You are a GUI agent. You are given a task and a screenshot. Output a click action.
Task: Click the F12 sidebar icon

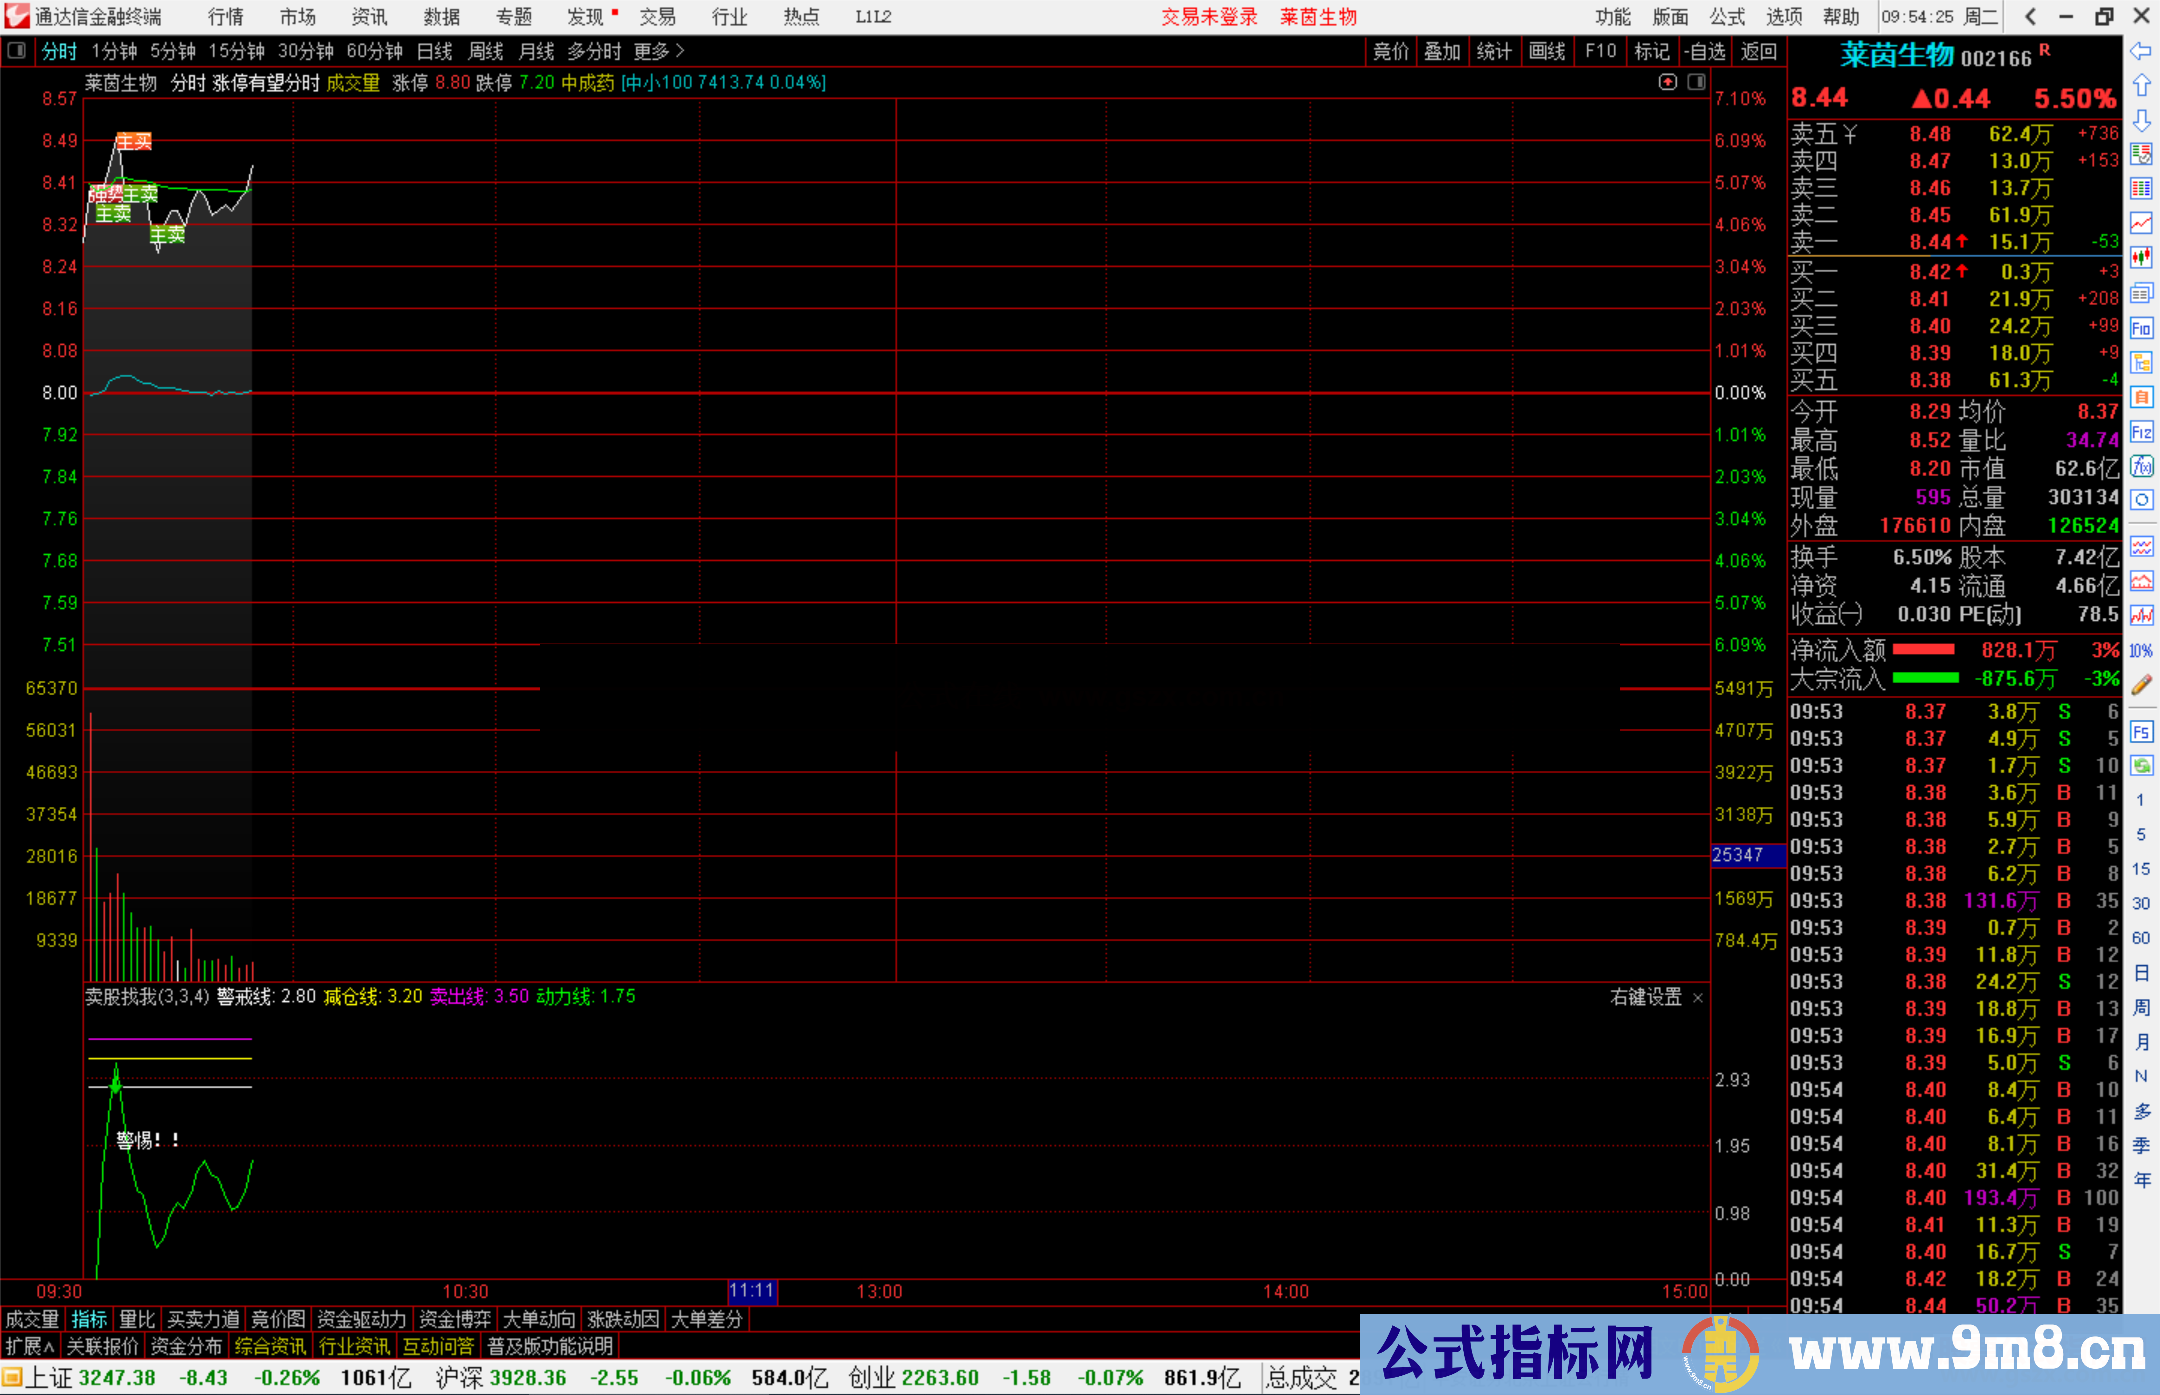pyautogui.click(x=2141, y=433)
